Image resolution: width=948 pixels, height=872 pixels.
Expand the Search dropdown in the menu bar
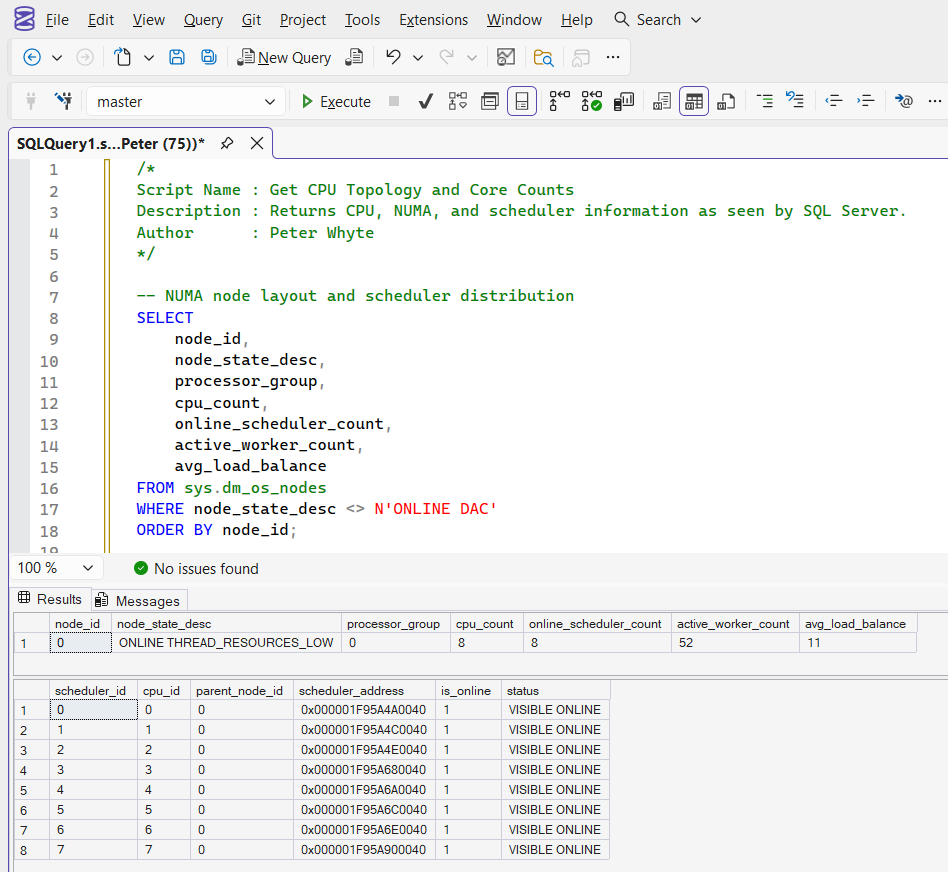tap(696, 20)
